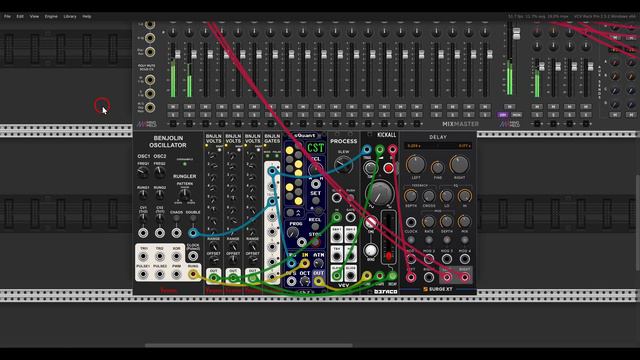Click the sQuant IN jack
This screenshot has width=640, height=360.
304,264
